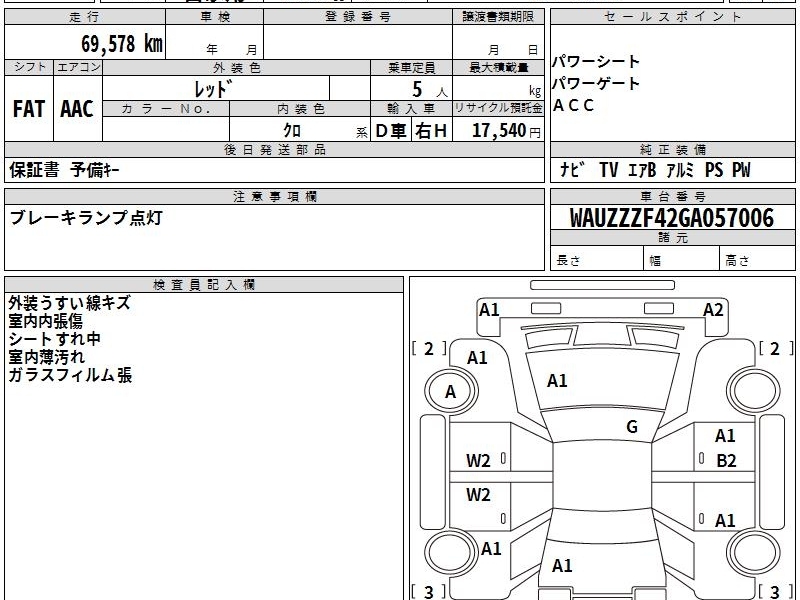Click the 予備キー entry
This screenshot has height=600, width=800.
point(95,170)
